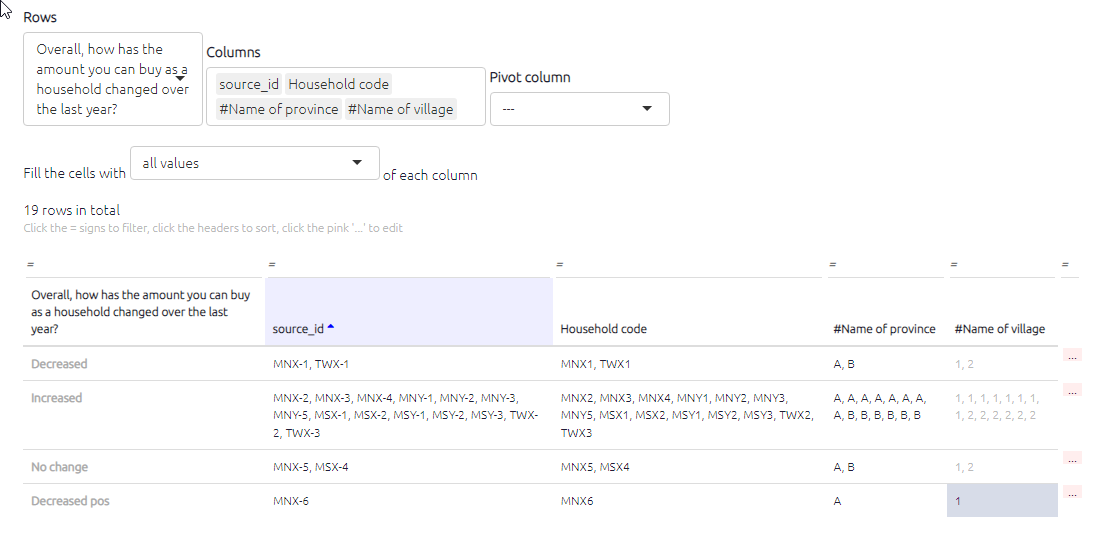1096x546 pixels.
Task: Expand the Pivot column dropdown
Action: click(579, 109)
